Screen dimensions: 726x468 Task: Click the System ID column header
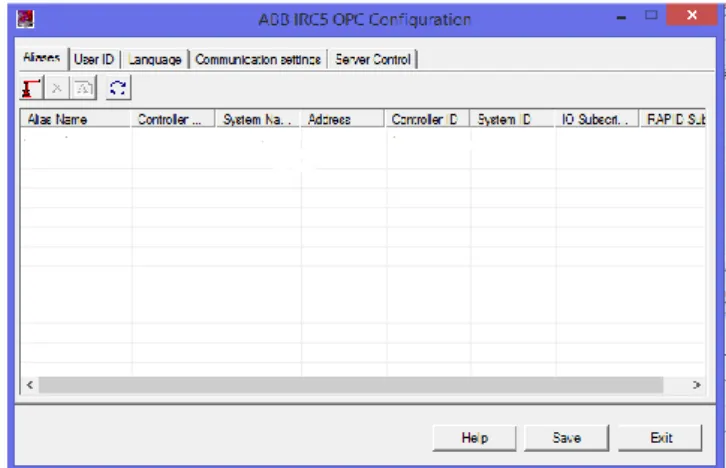pos(512,119)
